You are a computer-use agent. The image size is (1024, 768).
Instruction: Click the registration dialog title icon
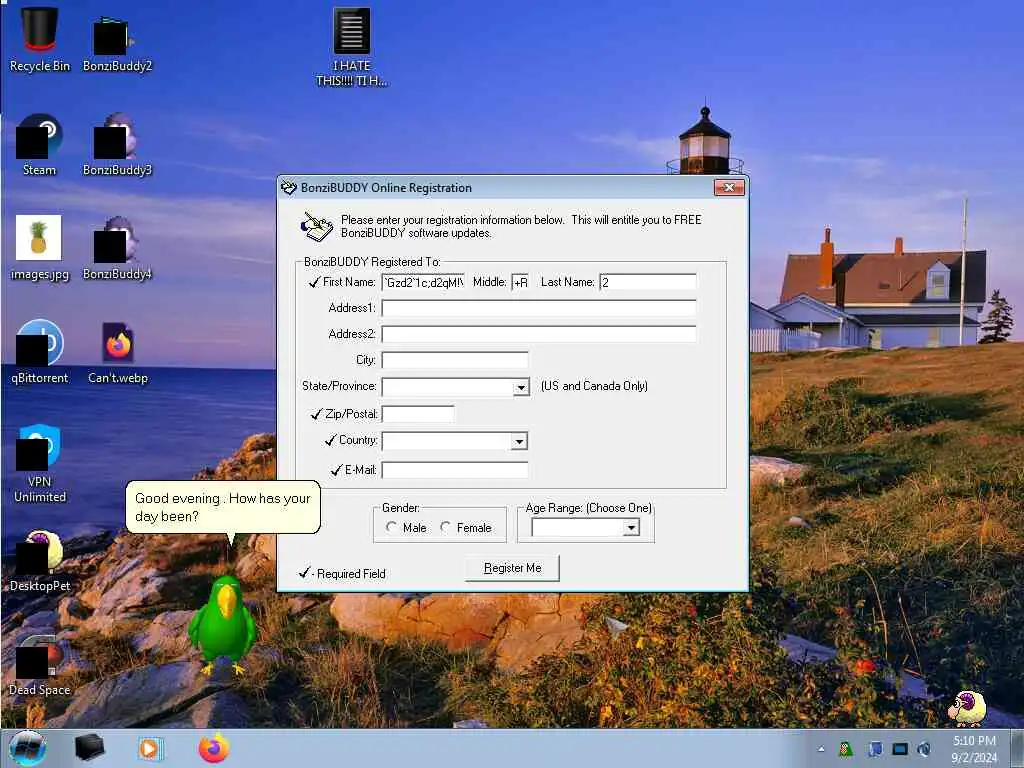(289, 188)
